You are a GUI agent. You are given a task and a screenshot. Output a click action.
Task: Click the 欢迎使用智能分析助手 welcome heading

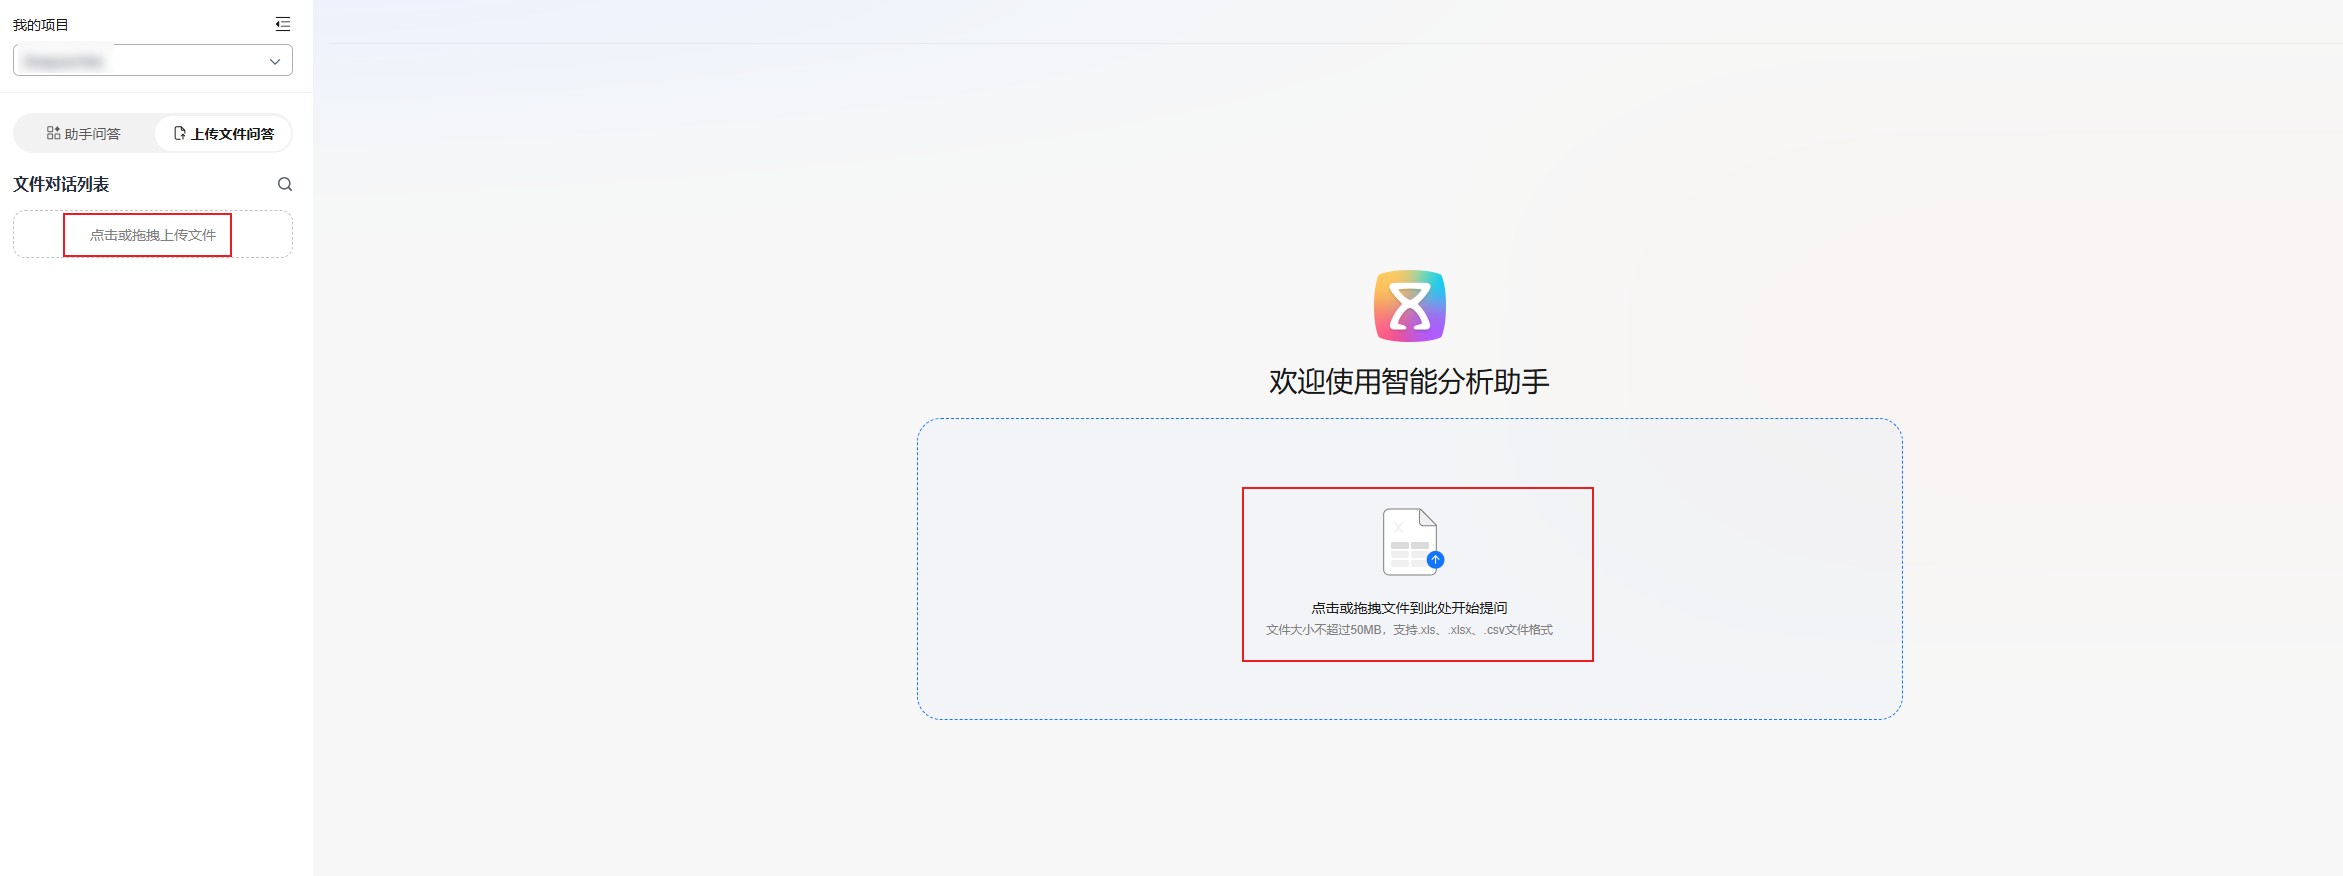tap(1410, 381)
